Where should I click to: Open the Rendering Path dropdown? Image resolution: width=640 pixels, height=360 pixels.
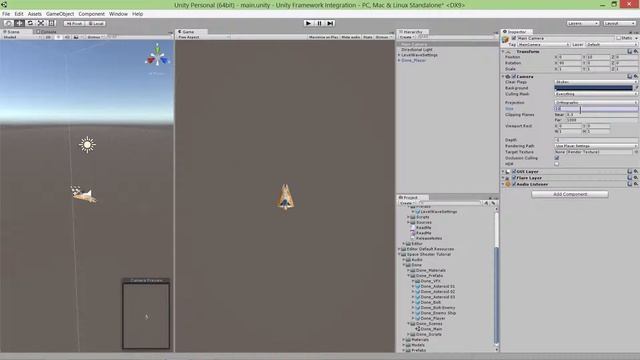tap(596, 146)
